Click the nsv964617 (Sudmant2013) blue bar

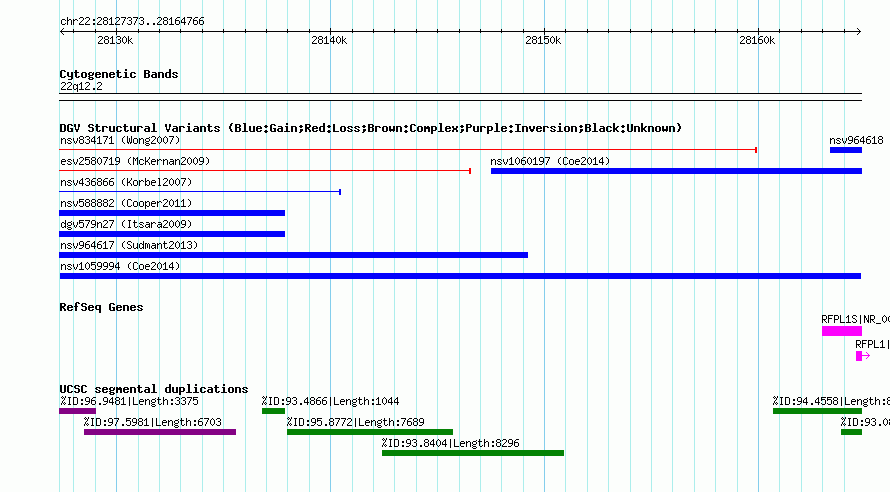[x=293, y=255]
